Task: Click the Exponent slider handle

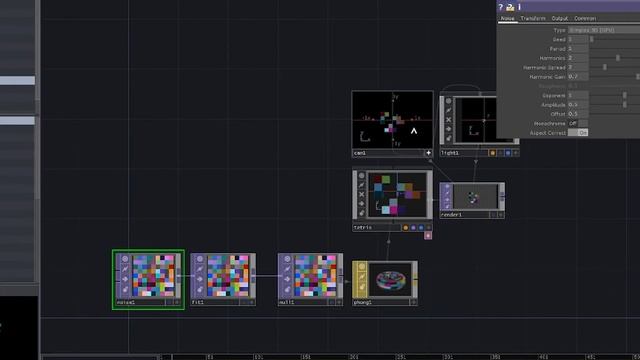Action: coord(624,96)
